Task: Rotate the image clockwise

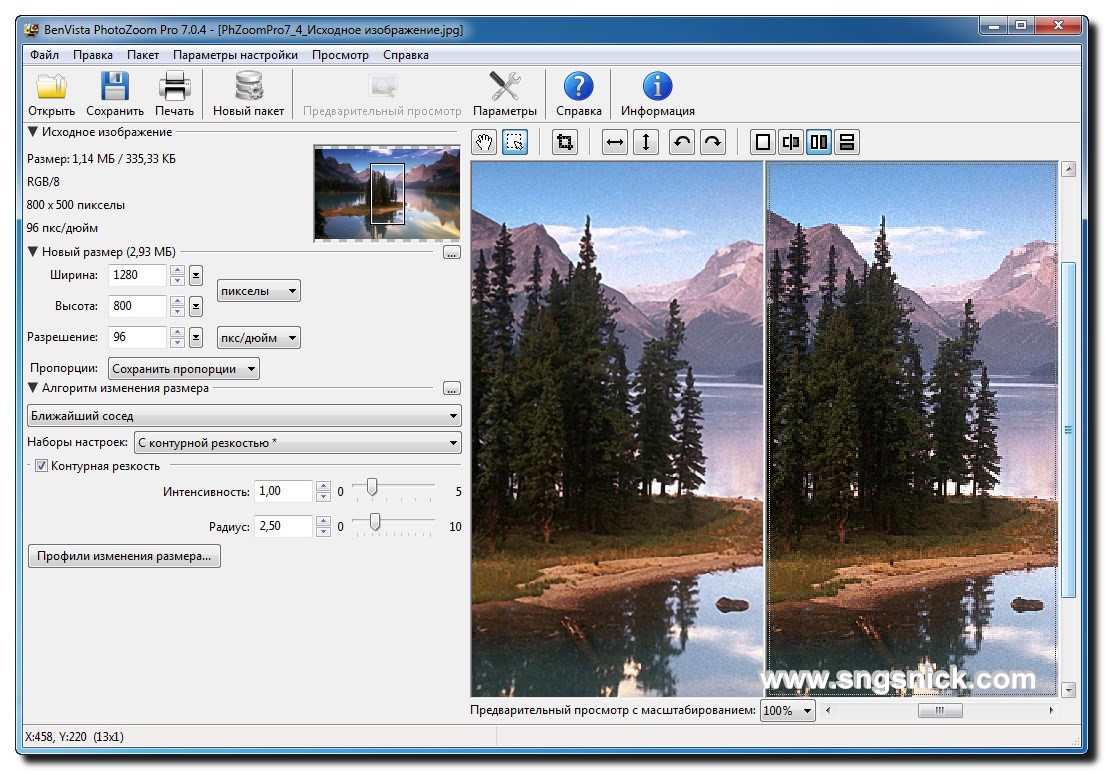Action: [711, 141]
